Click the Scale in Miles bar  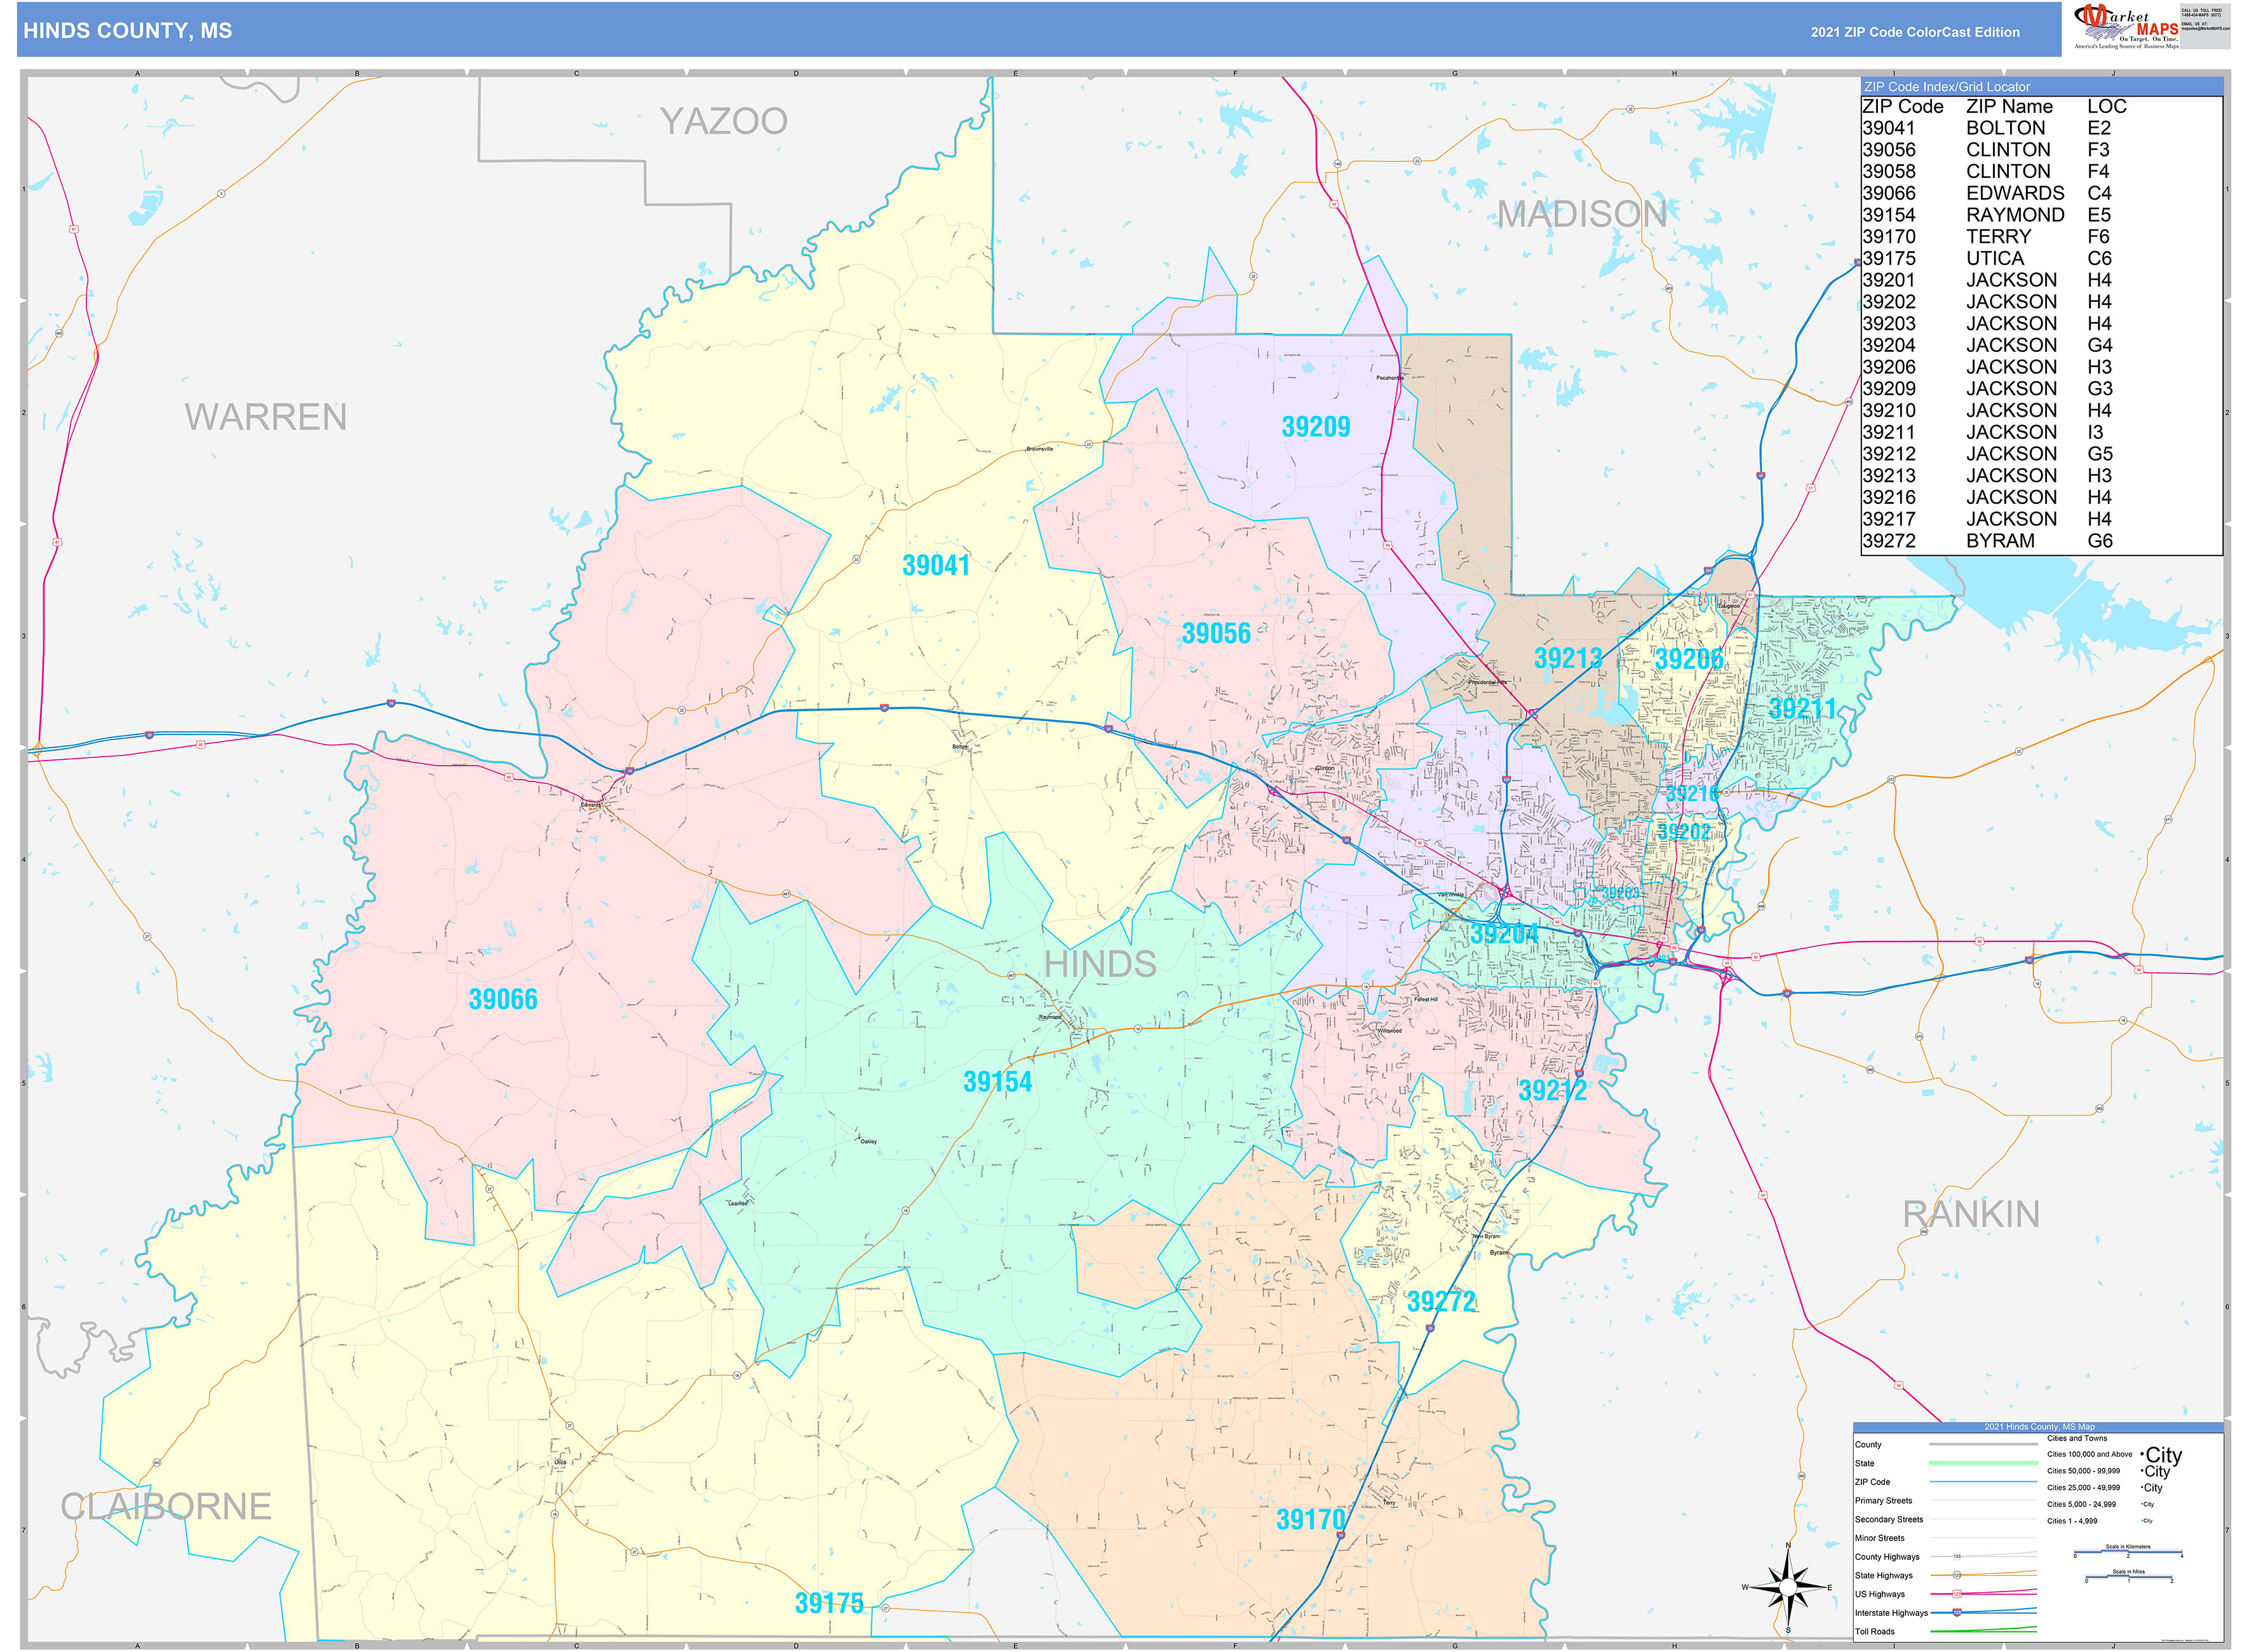point(2128,1578)
